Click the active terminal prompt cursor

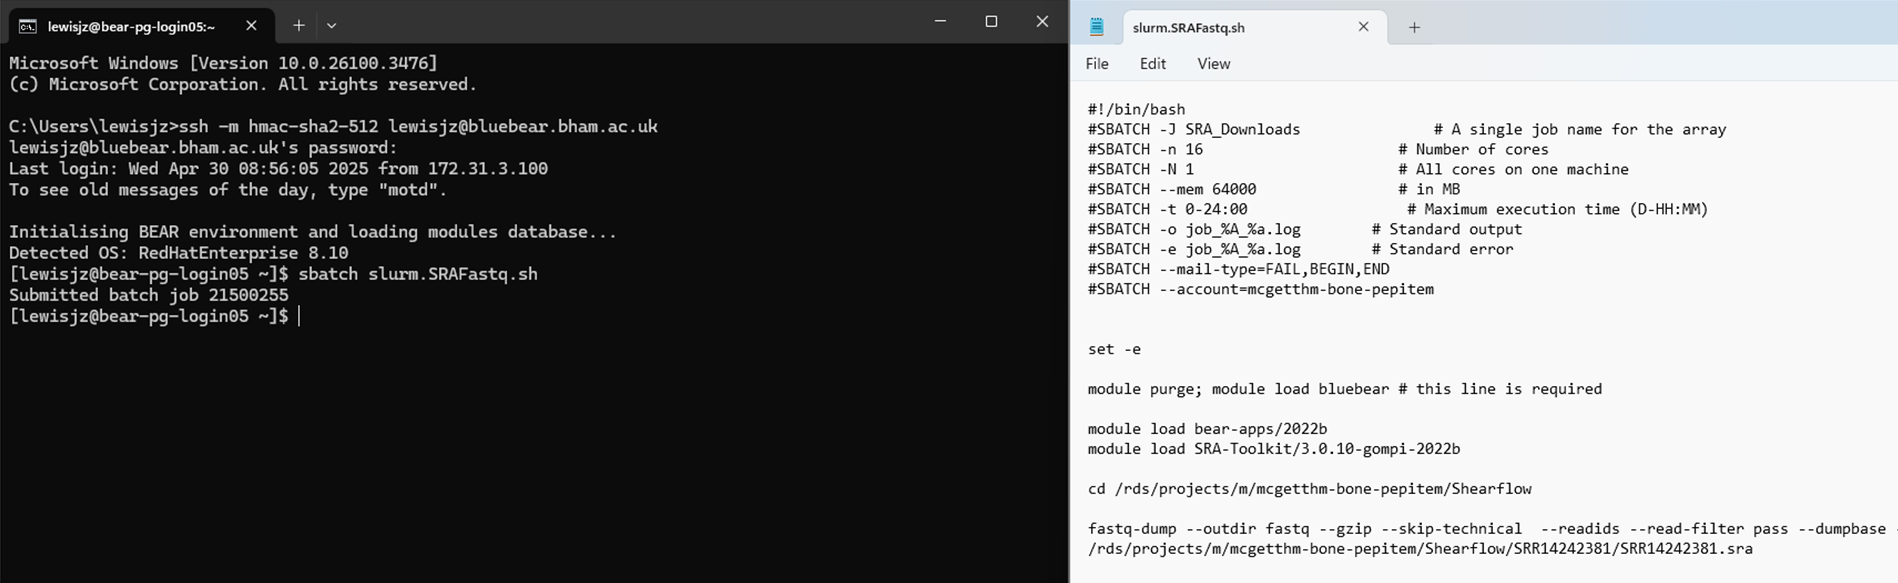point(299,317)
